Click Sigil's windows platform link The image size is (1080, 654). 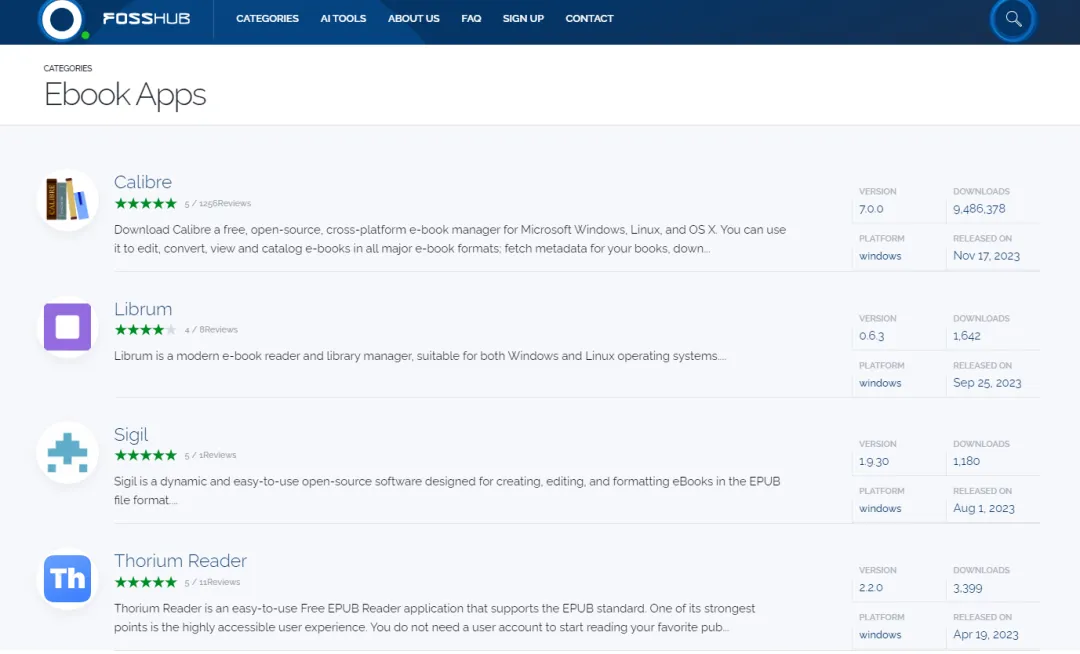[880, 508]
